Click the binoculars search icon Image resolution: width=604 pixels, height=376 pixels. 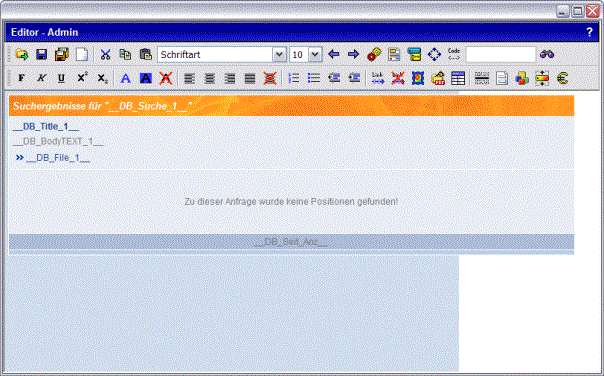pos(547,54)
